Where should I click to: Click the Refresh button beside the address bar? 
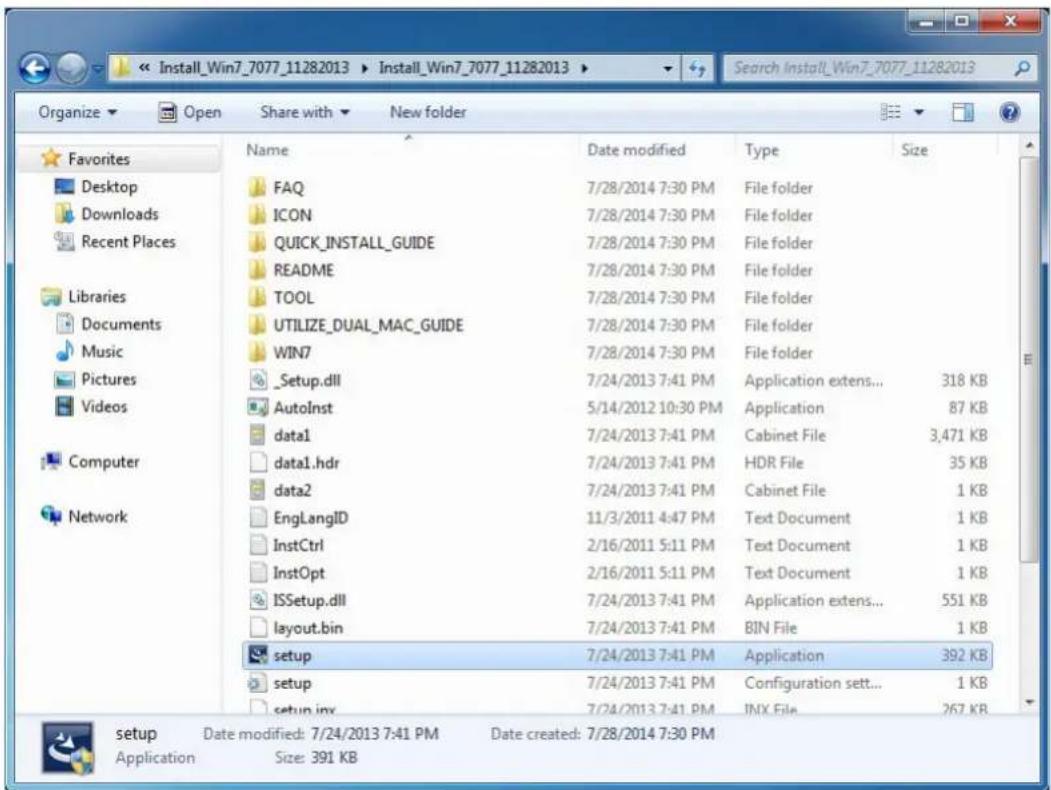pos(698,68)
